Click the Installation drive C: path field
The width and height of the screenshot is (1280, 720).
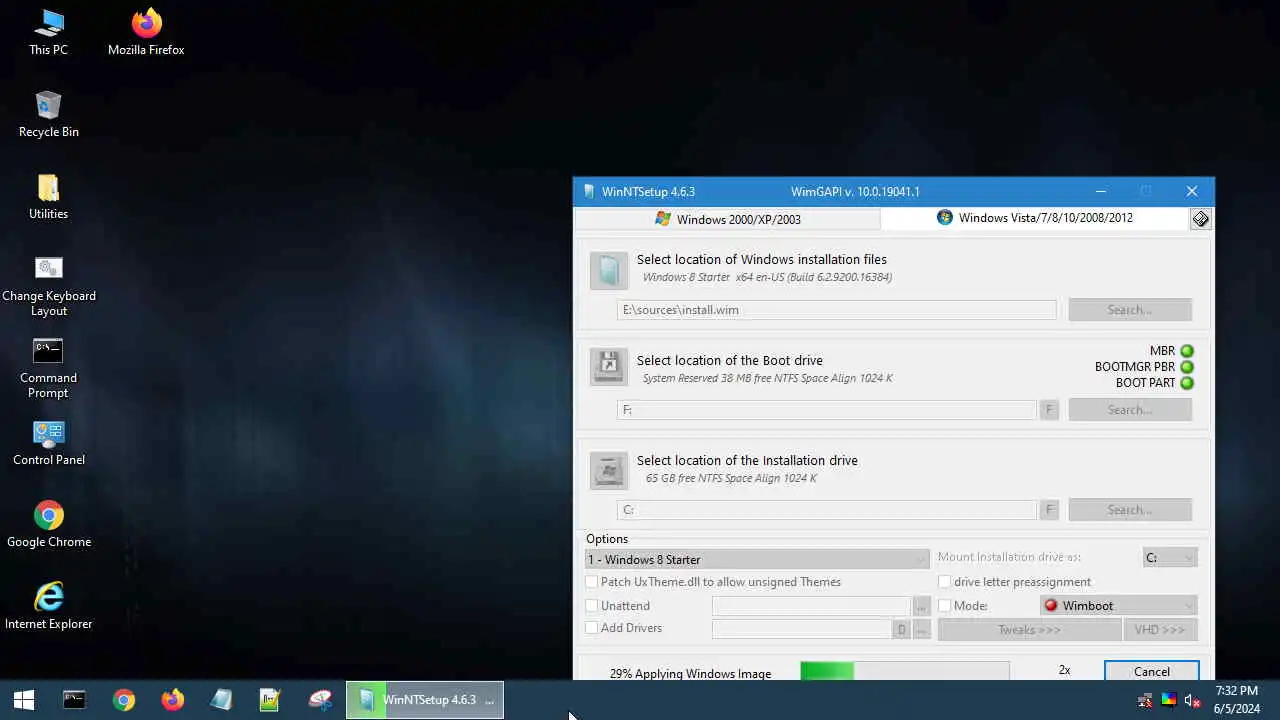[x=826, y=510]
